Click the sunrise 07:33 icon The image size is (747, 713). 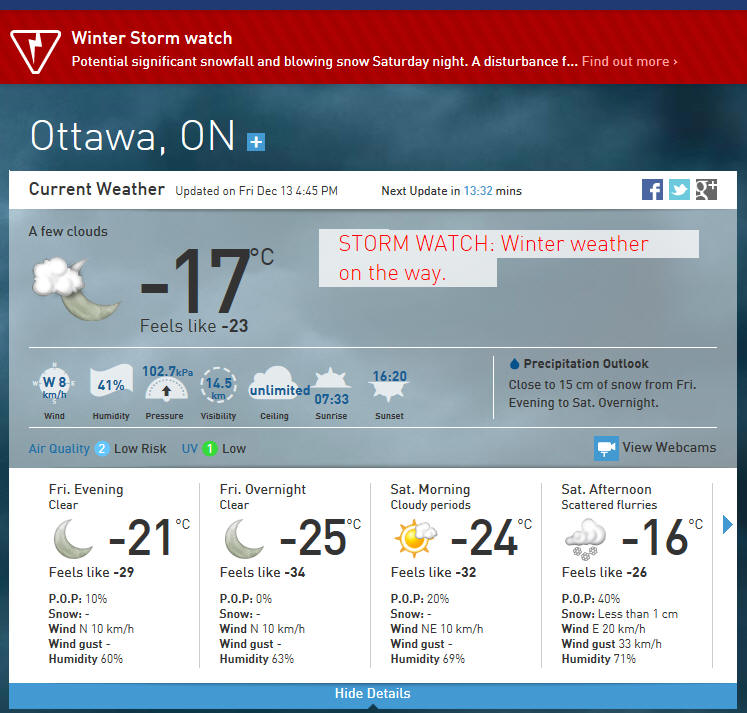(332, 384)
